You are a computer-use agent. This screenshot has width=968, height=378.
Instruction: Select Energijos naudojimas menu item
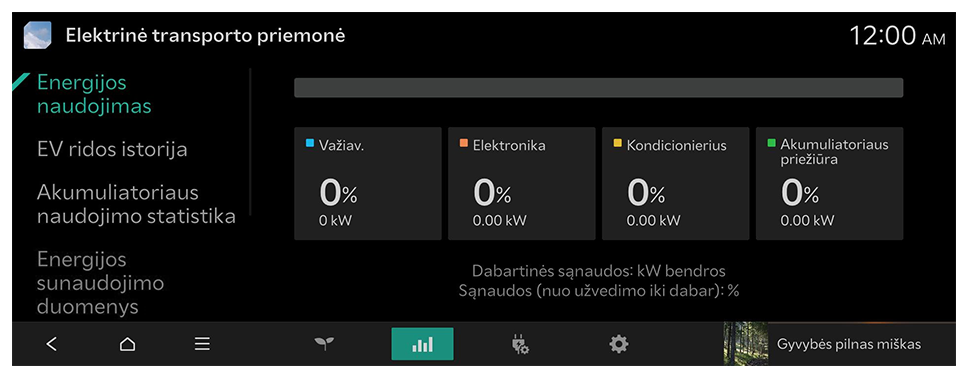click(94, 94)
